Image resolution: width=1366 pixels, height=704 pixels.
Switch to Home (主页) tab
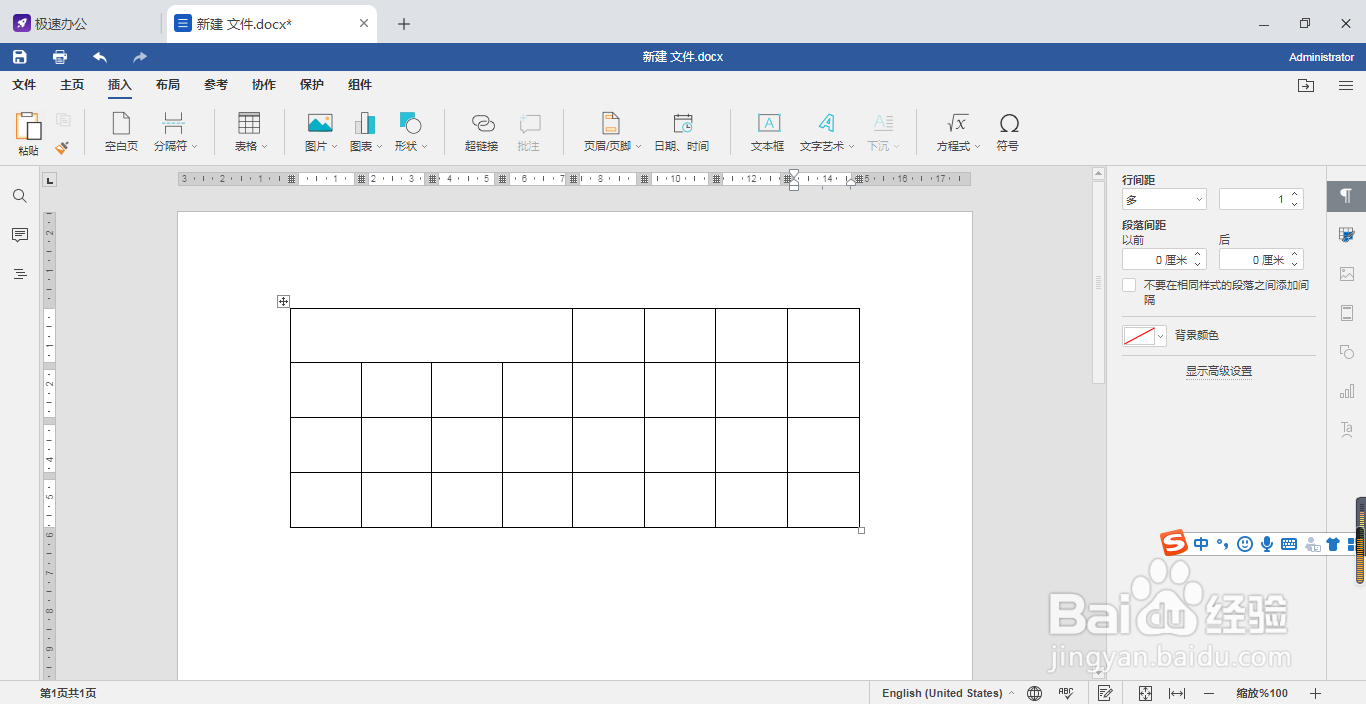point(72,85)
